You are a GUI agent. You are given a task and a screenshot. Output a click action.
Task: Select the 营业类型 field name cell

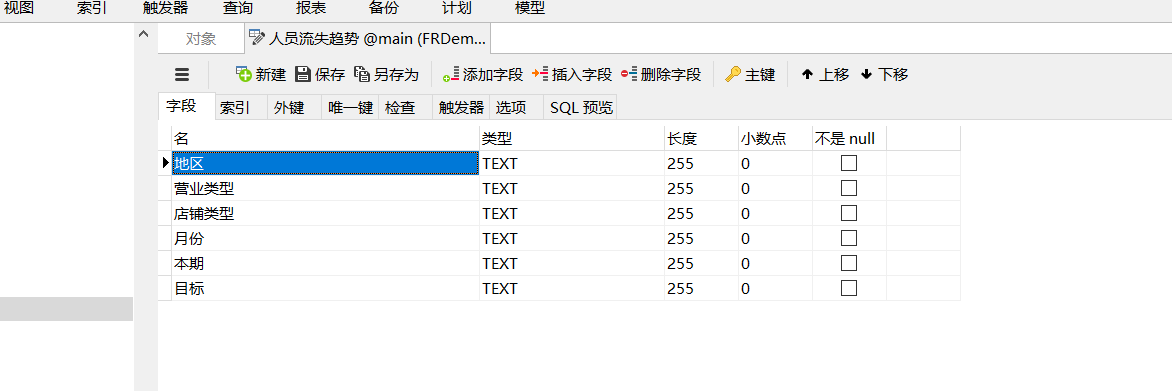click(x=325, y=189)
